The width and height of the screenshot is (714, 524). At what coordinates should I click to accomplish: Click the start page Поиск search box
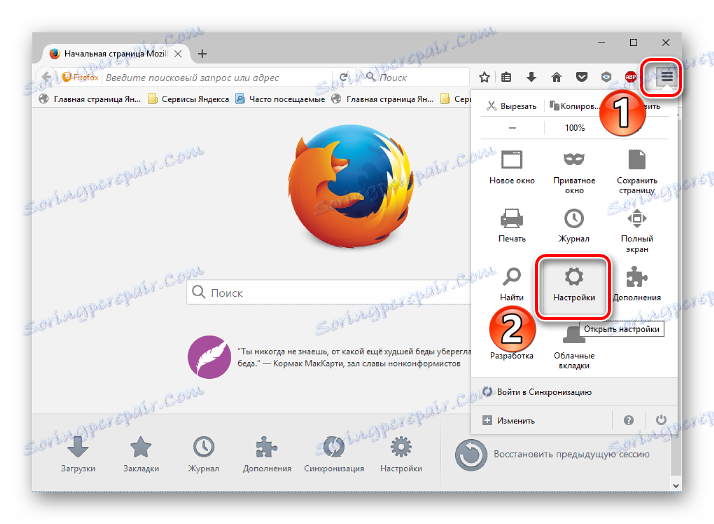[329, 292]
